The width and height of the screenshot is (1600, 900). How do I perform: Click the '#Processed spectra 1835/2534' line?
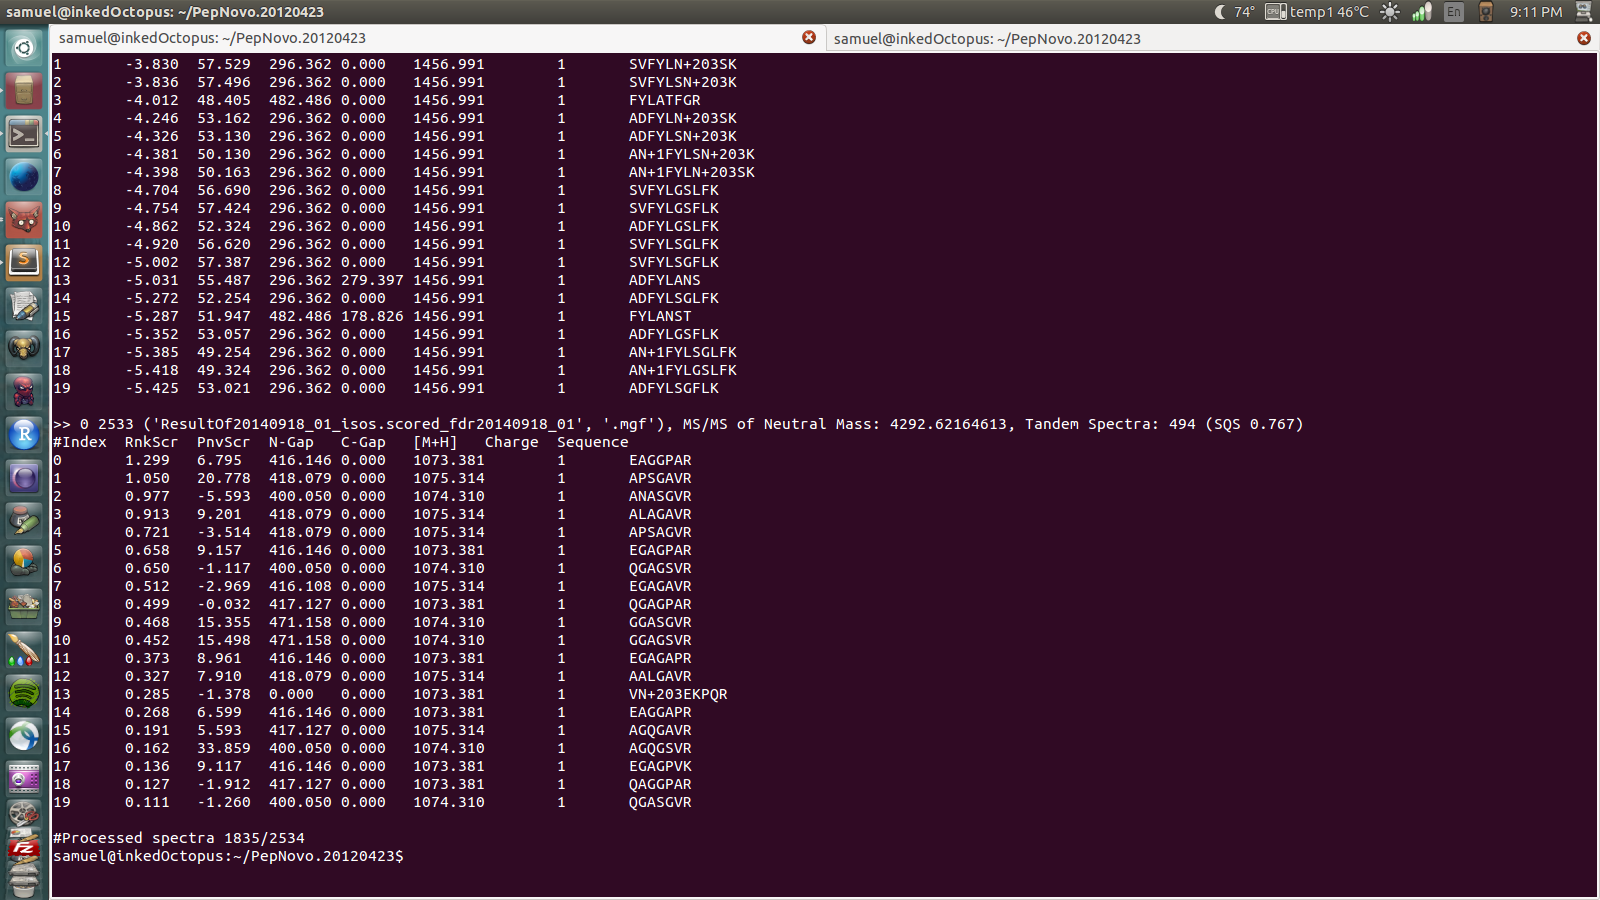click(179, 838)
